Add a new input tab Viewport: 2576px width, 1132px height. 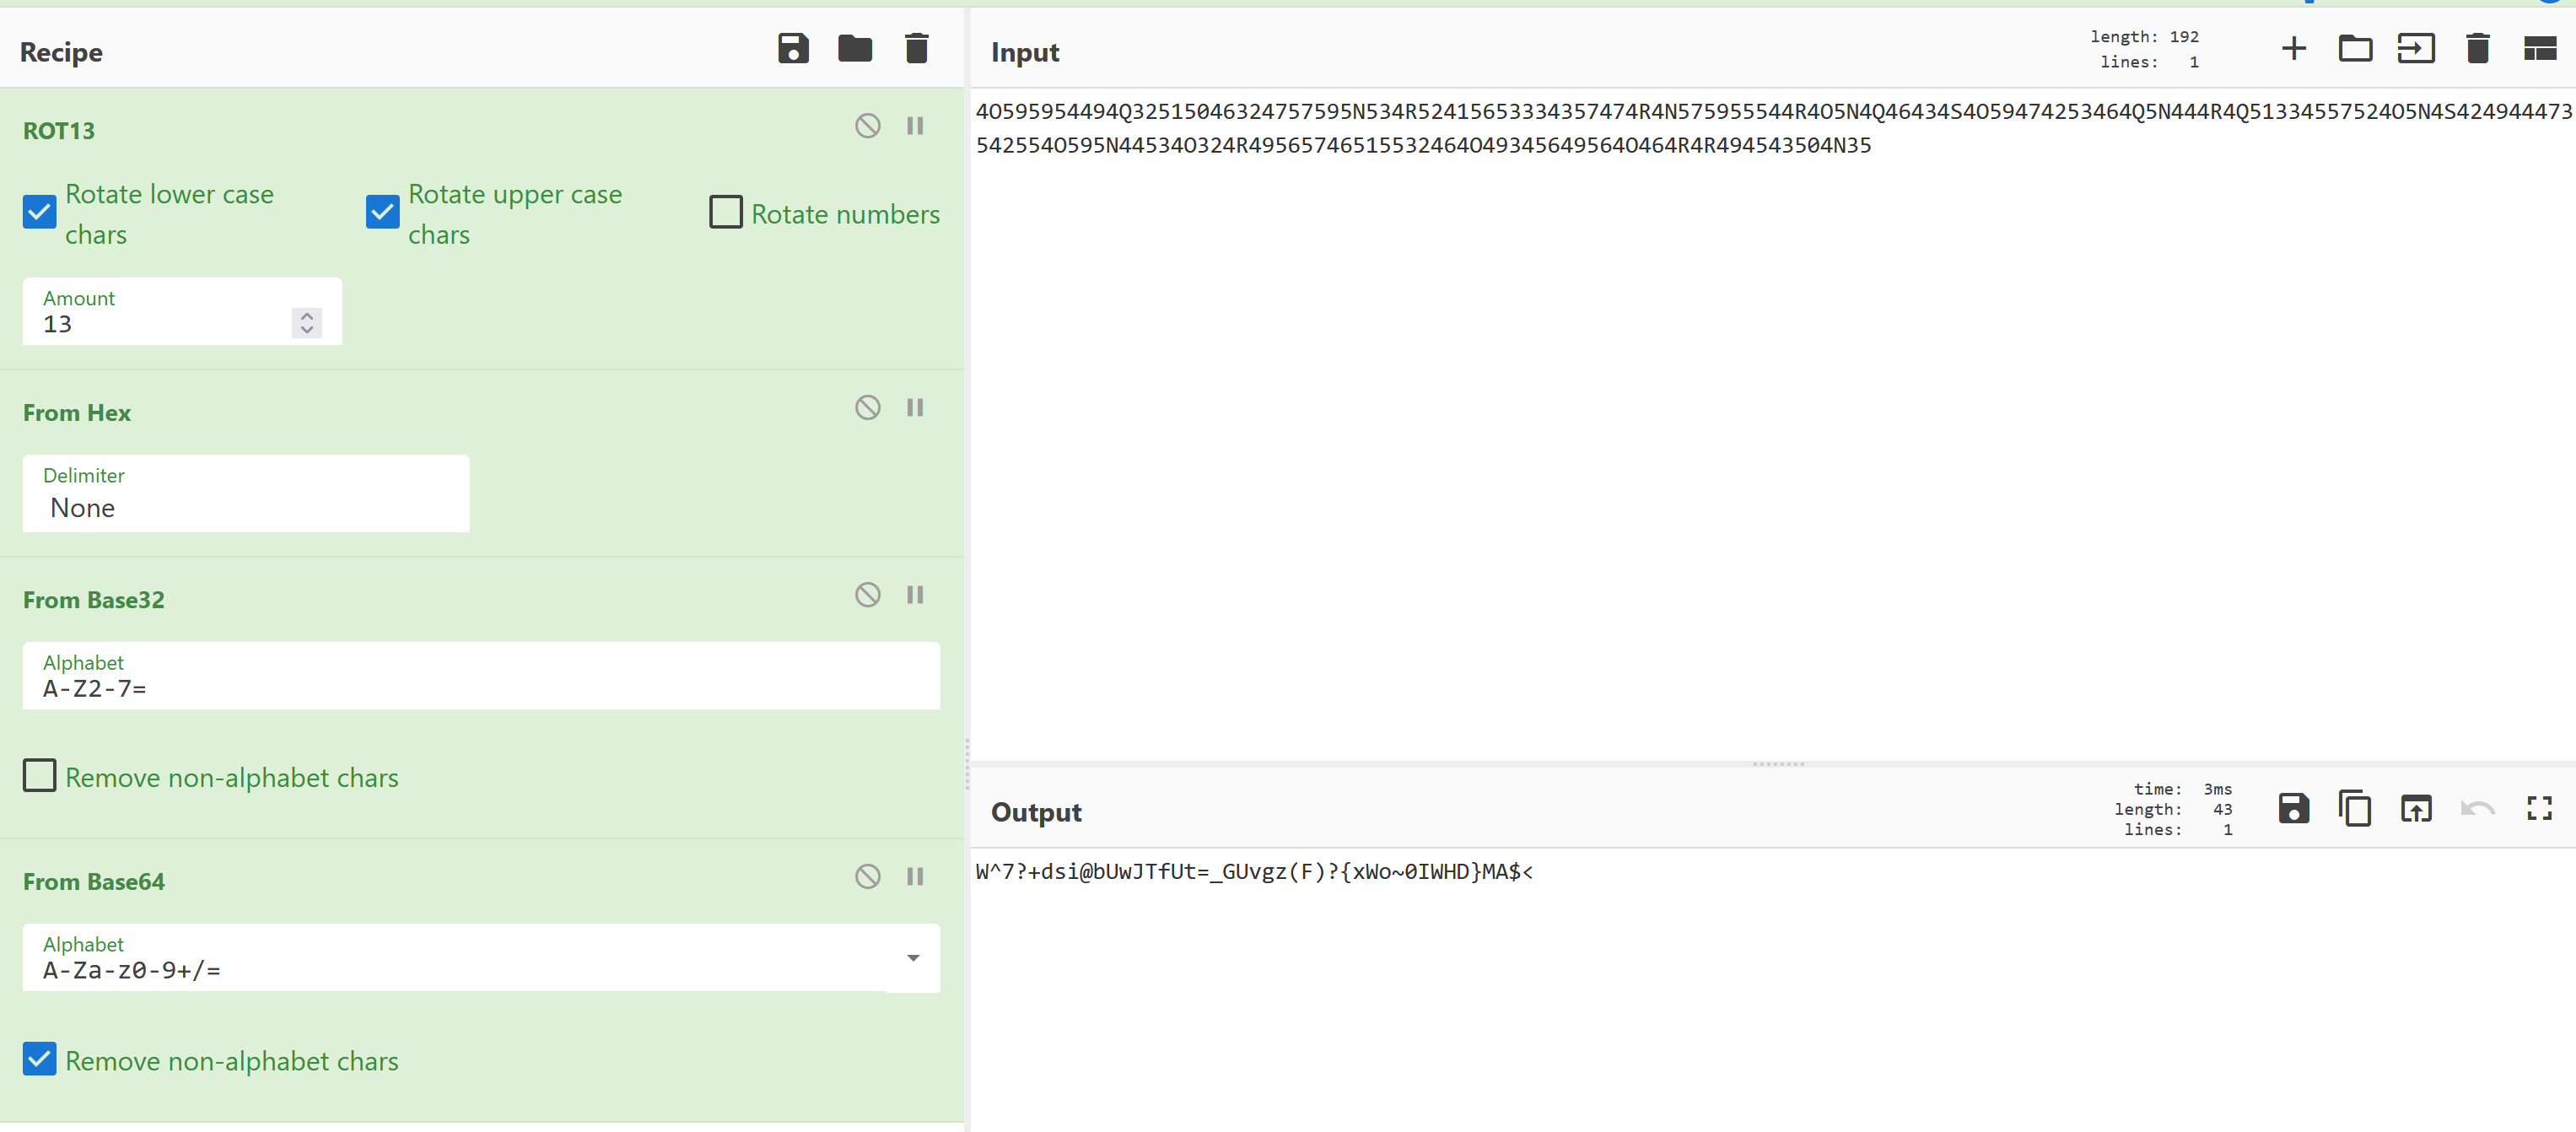pyautogui.click(x=2293, y=48)
